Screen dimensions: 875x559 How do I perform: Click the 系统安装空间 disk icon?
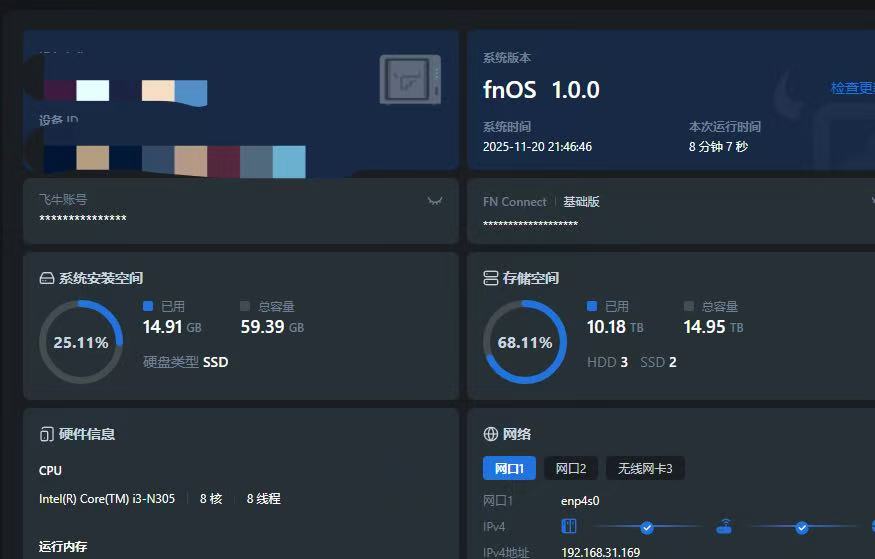tap(47, 278)
